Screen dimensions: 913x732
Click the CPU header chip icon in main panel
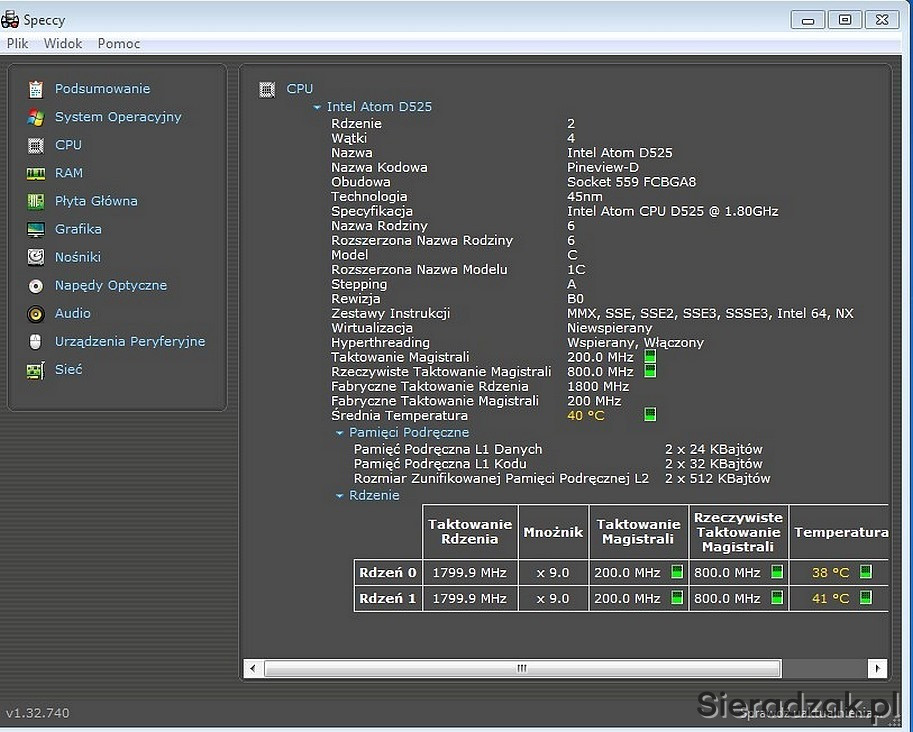[267, 89]
